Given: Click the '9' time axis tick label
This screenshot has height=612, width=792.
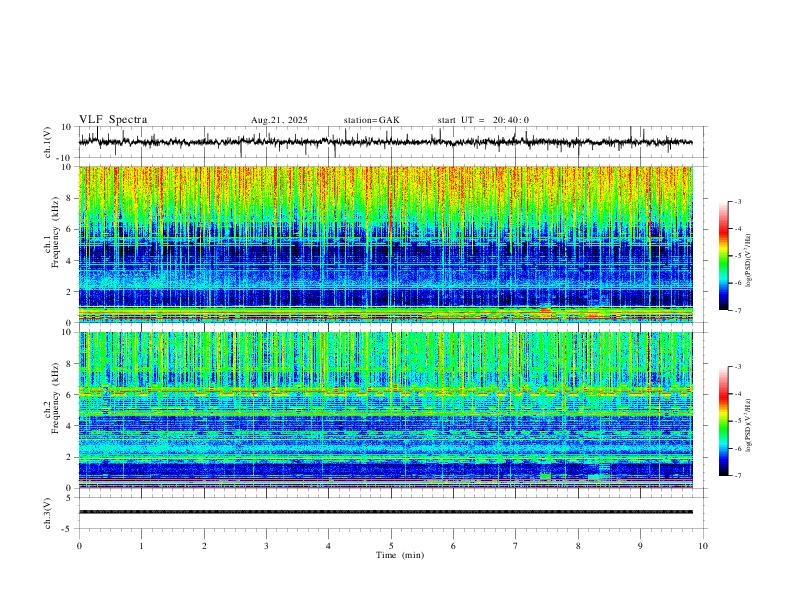Looking at the screenshot, I should pos(640,546).
